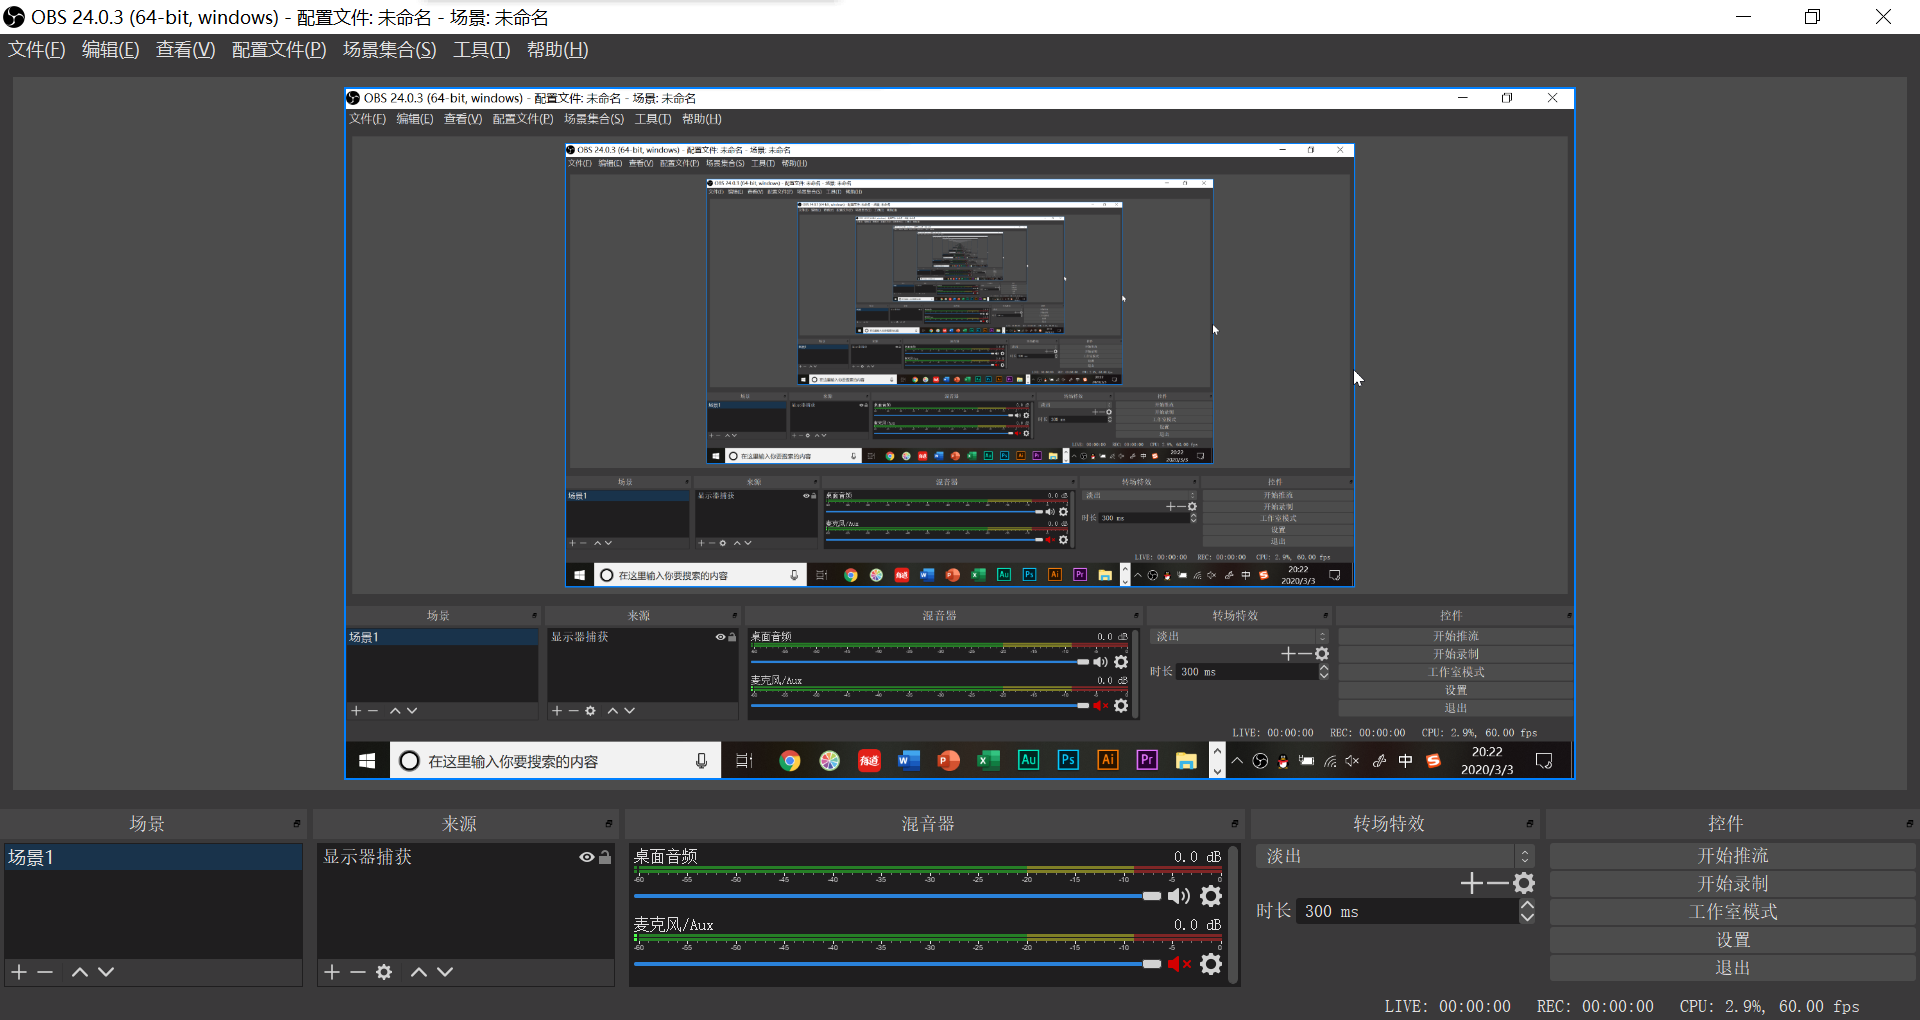Adjust the 麦克风/Aux volume slider

pyautogui.click(x=897, y=964)
